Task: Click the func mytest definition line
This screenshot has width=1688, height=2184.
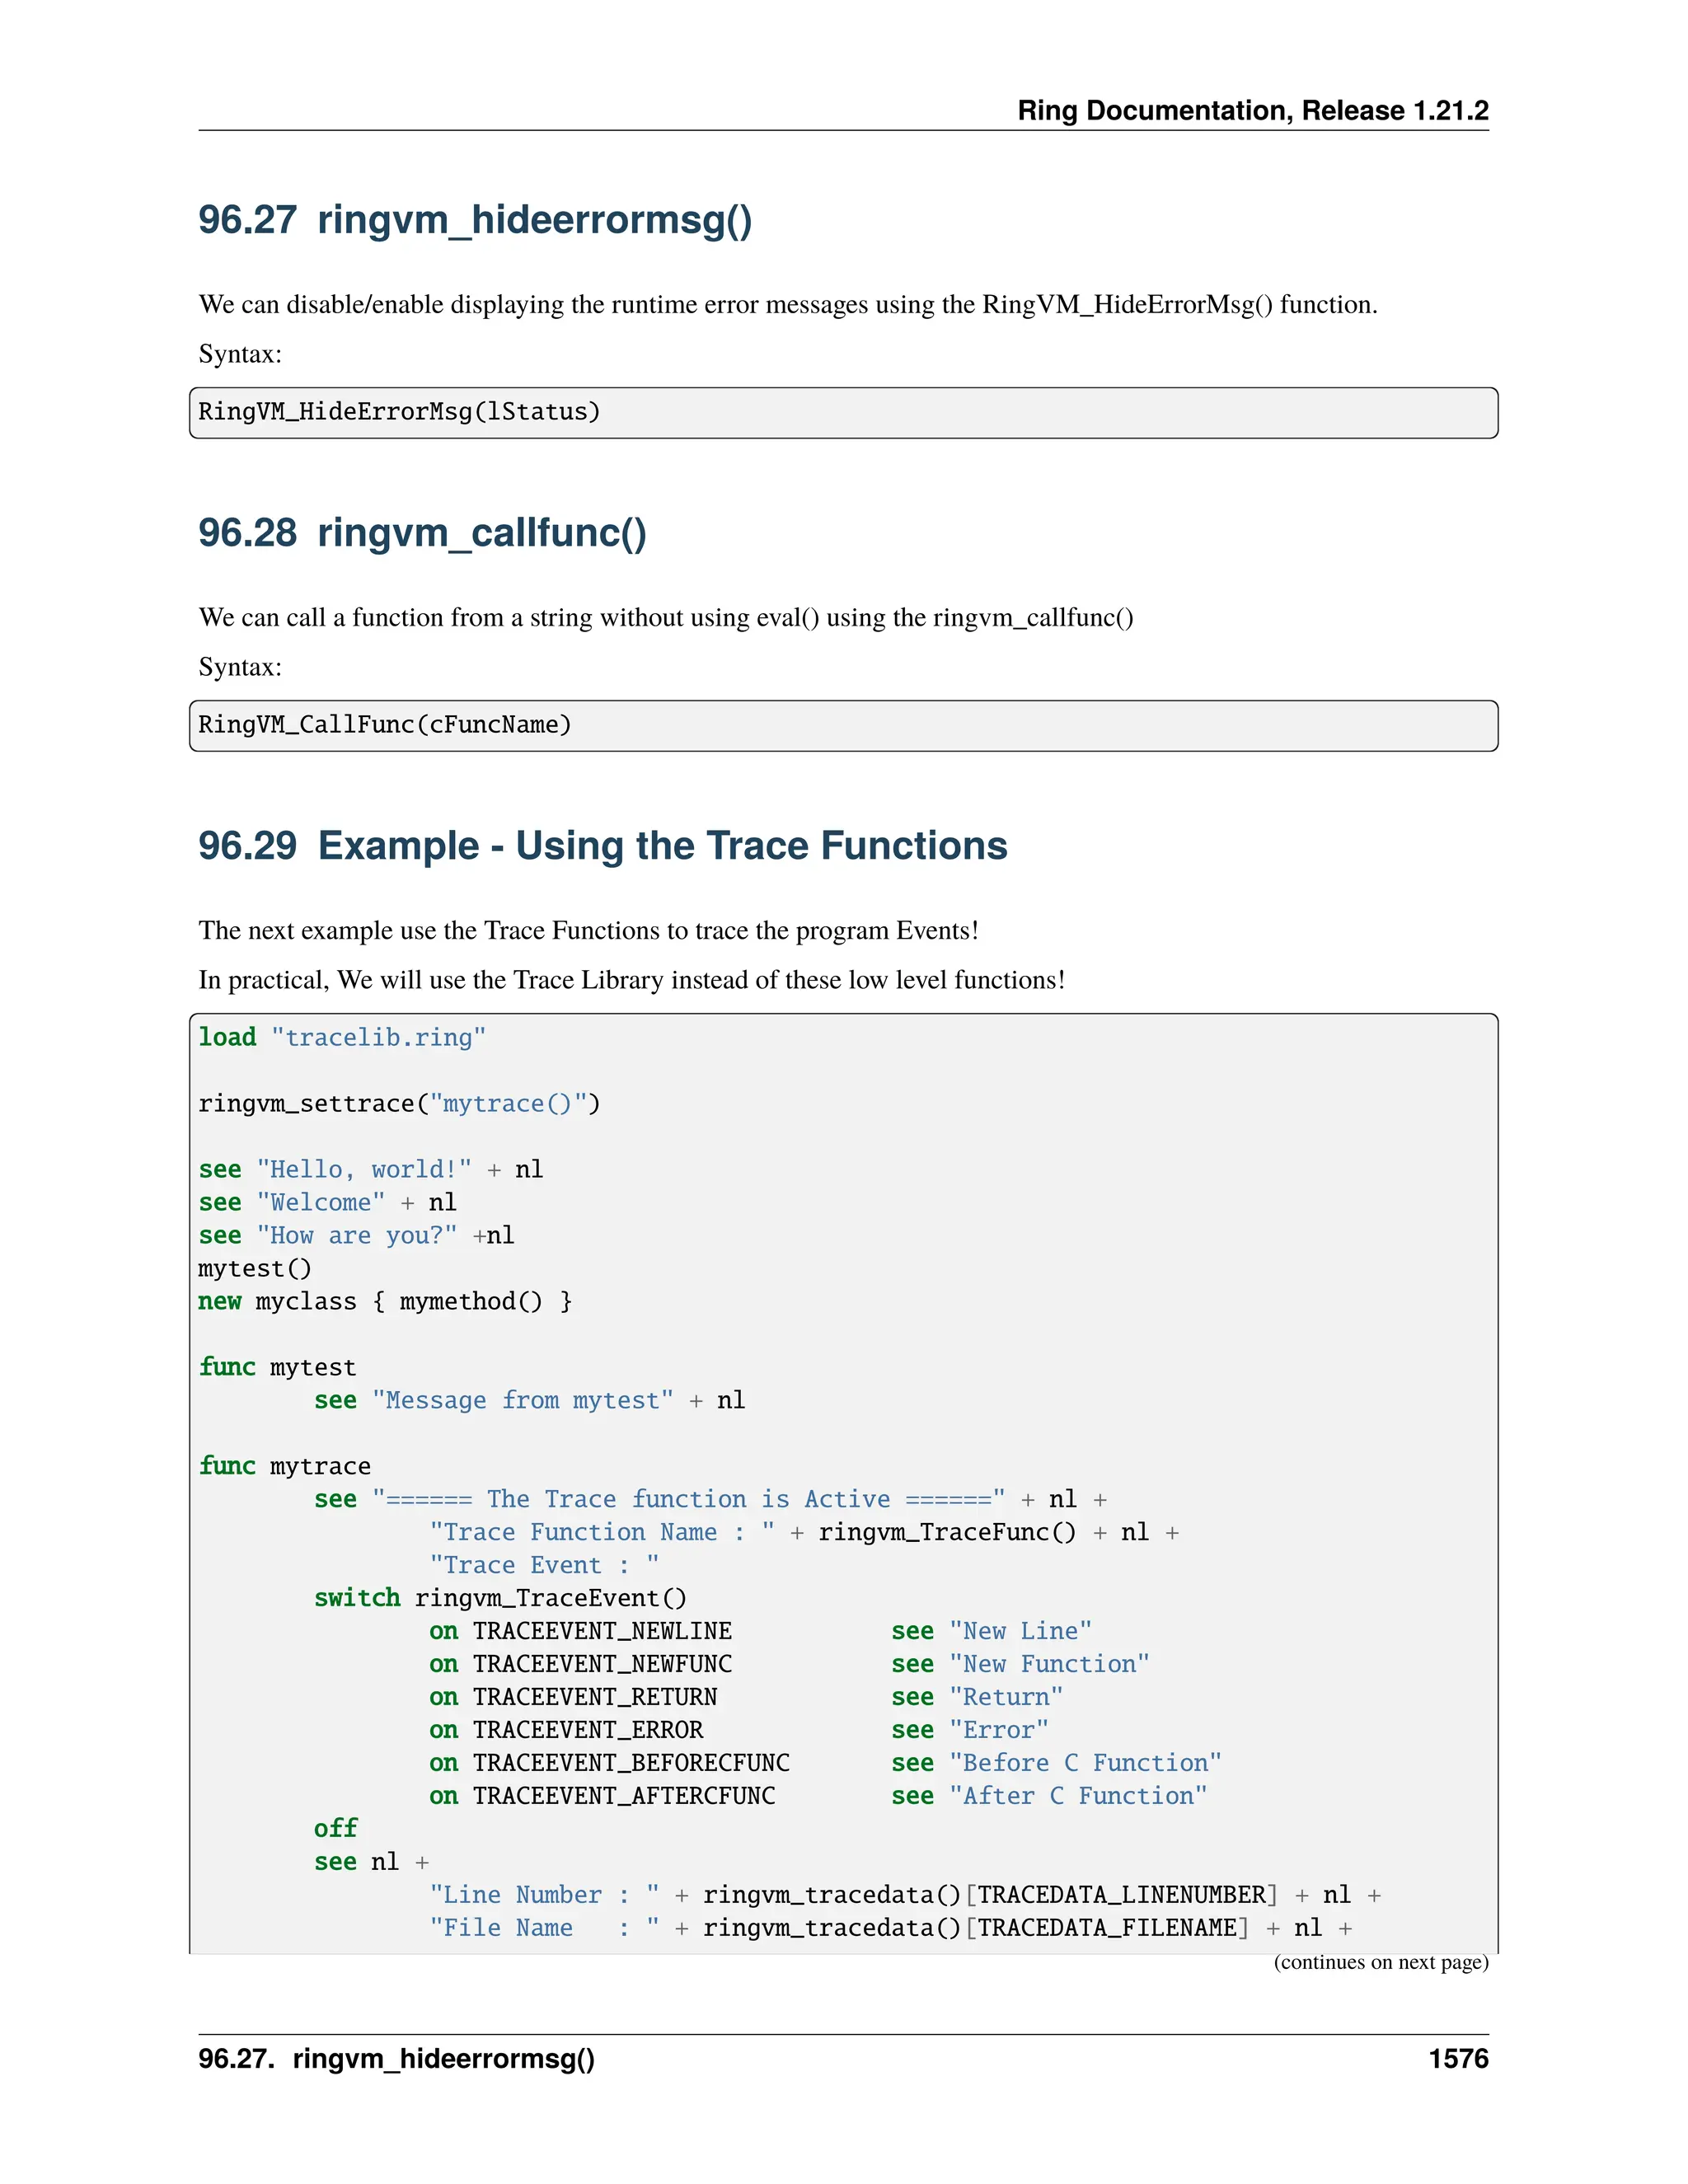Action: pos(277,1368)
